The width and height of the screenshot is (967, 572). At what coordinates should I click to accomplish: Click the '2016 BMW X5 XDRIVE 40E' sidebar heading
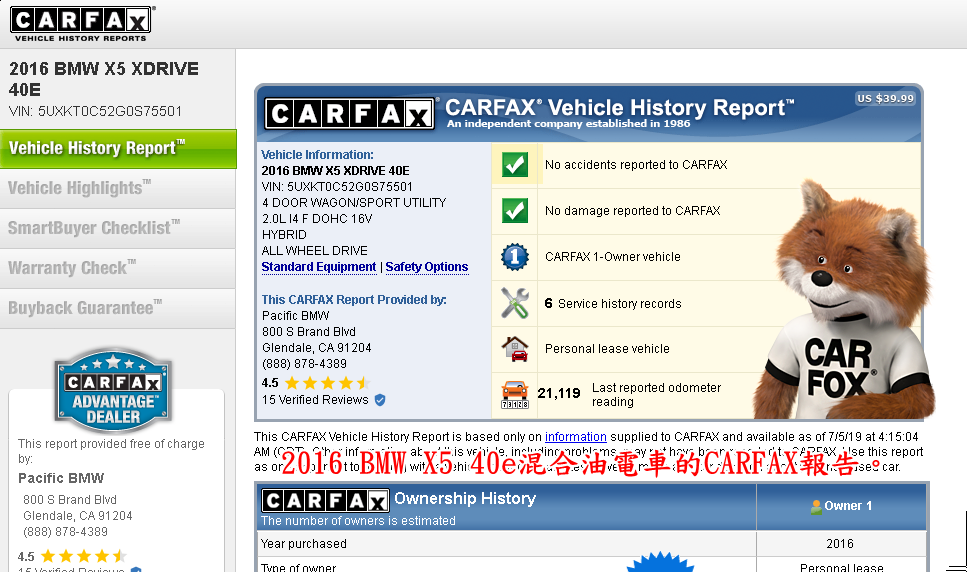(104, 79)
